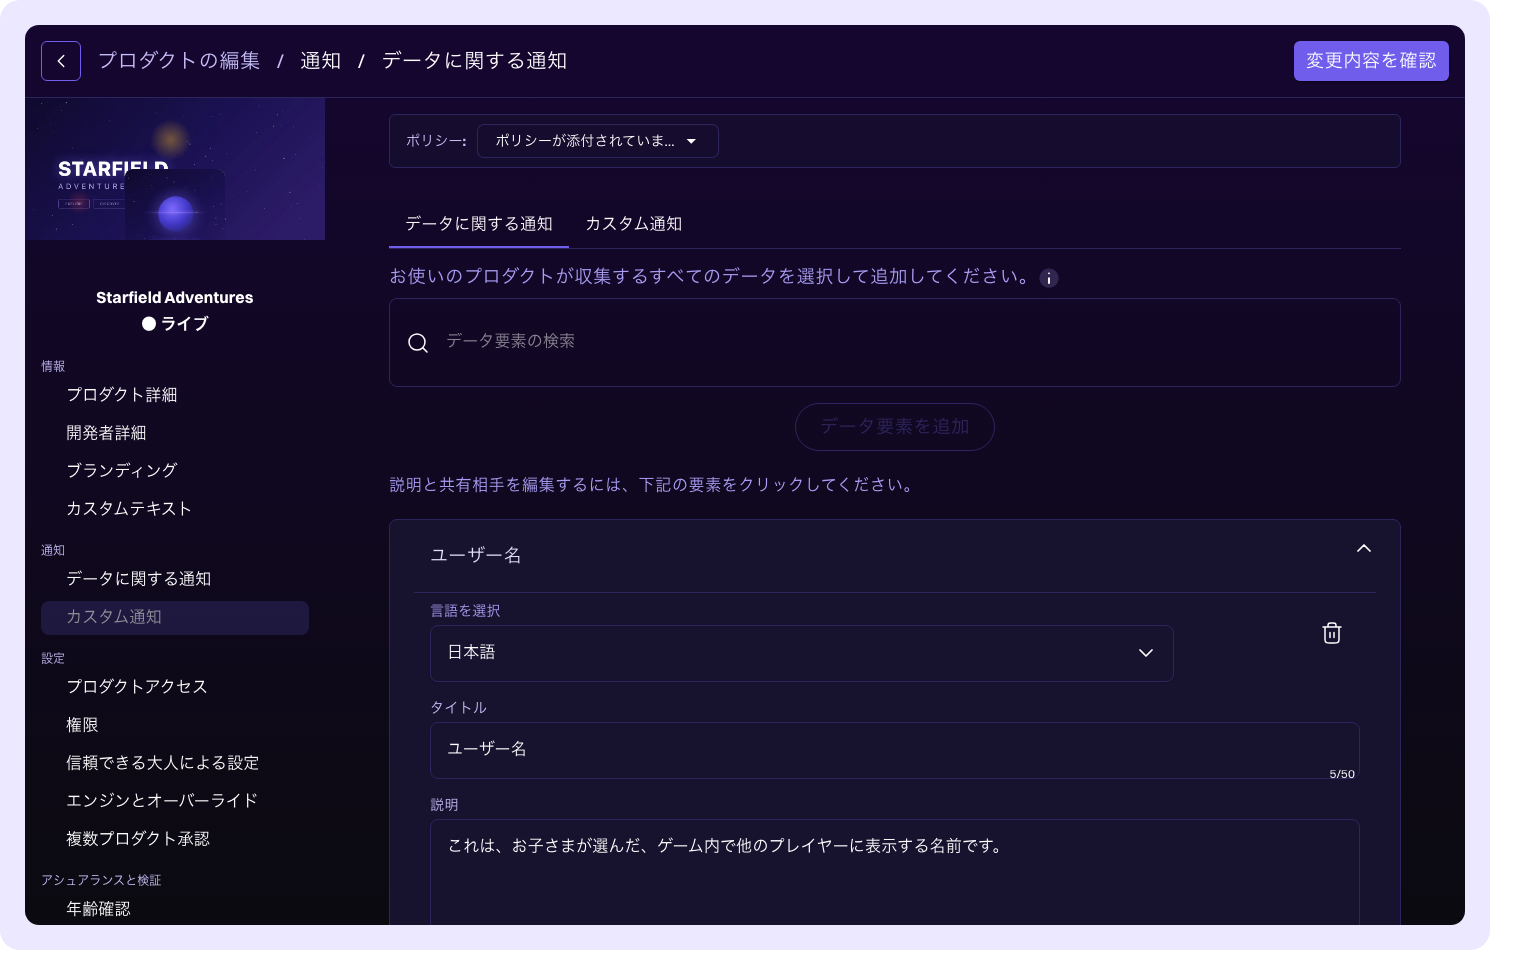Image resolution: width=1515 pixels, height=975 pixels.
Task: Click 通知 breadcrumb link
Action: [x=321, y=61]
